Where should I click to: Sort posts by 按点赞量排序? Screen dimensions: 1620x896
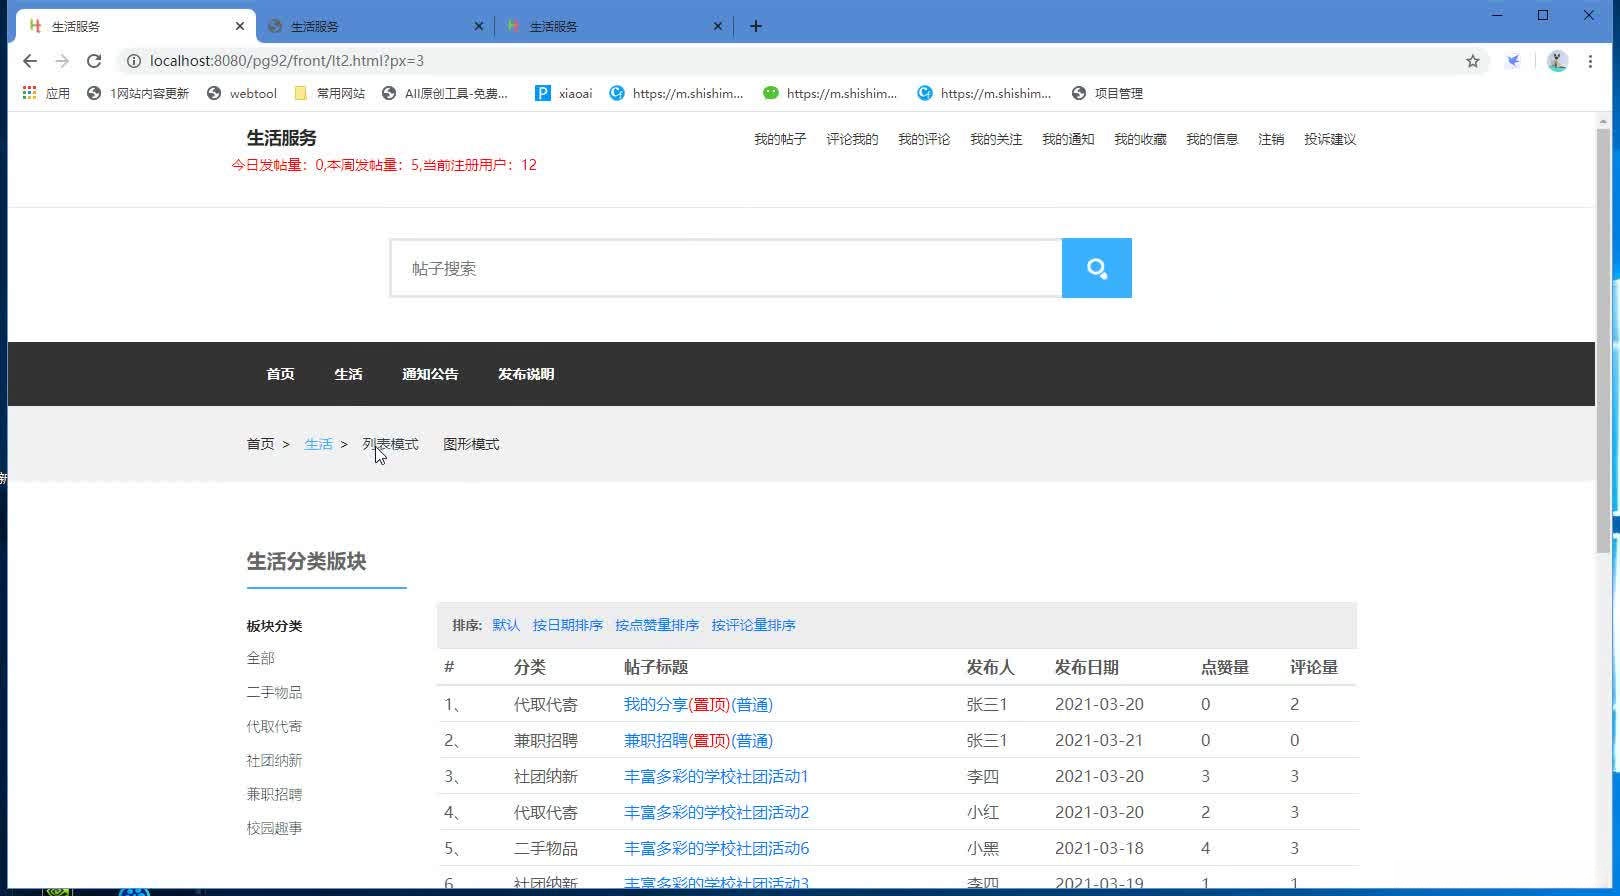657,625
